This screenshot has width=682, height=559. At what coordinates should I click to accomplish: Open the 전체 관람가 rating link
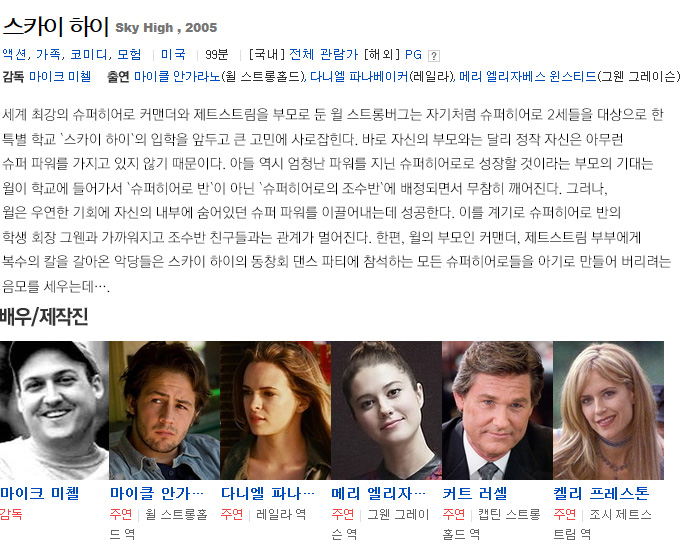[323, 54]
